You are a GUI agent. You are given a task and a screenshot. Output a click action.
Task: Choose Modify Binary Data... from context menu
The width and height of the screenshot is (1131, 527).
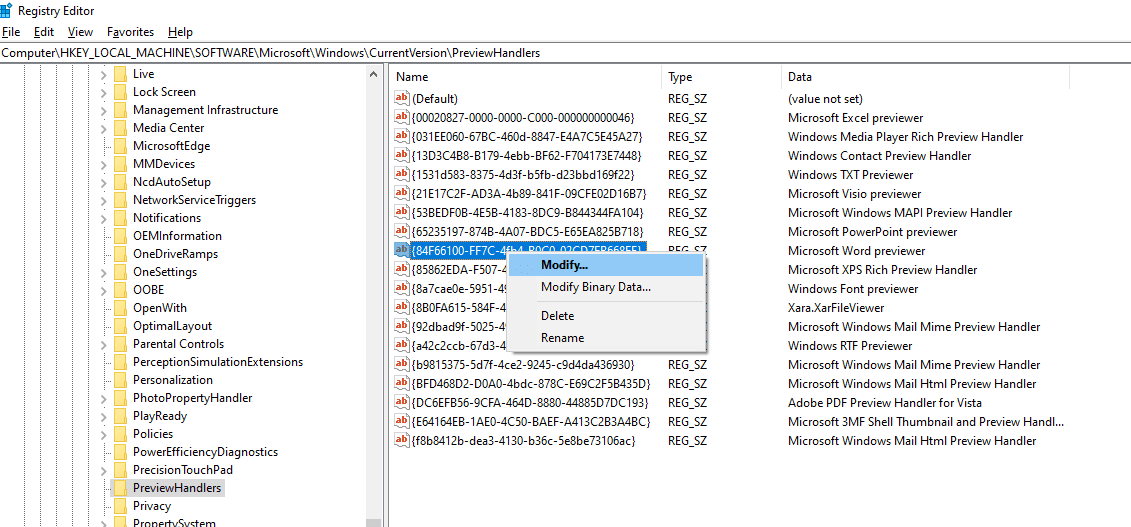tap(606, 287)
